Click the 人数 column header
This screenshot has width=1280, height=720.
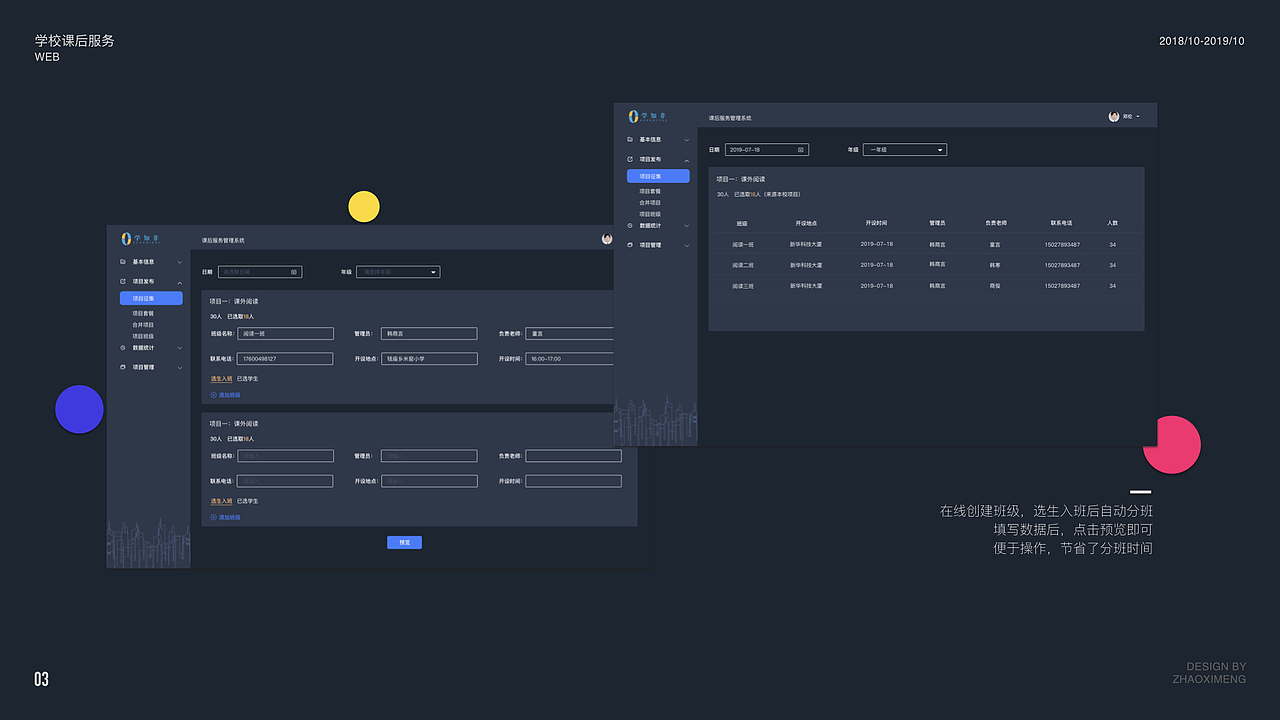[x=1113, y=223]
